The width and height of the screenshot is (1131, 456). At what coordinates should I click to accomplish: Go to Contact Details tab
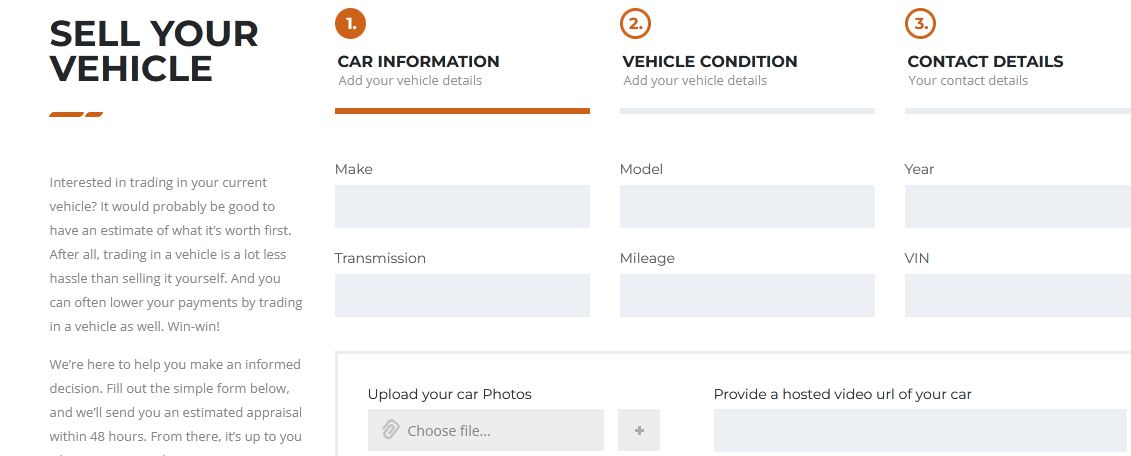click(x=985, y=61)
